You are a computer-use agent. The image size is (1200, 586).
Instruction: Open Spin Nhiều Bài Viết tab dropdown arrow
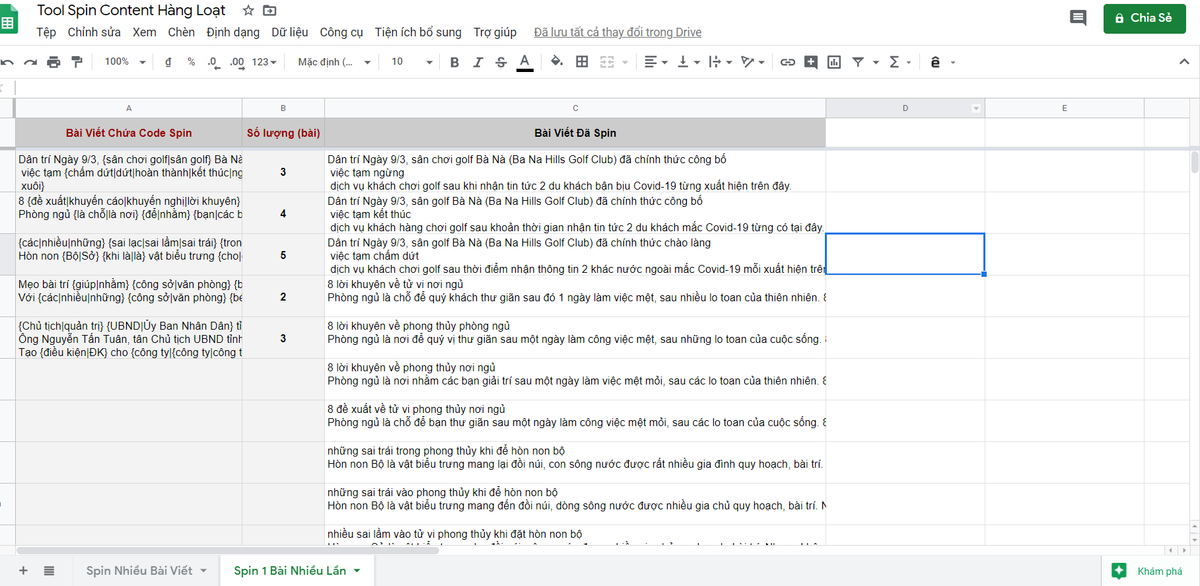coord(204,570)
